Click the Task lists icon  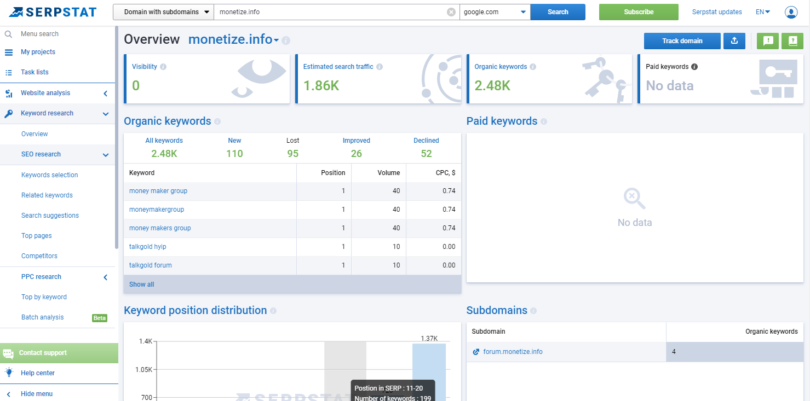[8, 72]
